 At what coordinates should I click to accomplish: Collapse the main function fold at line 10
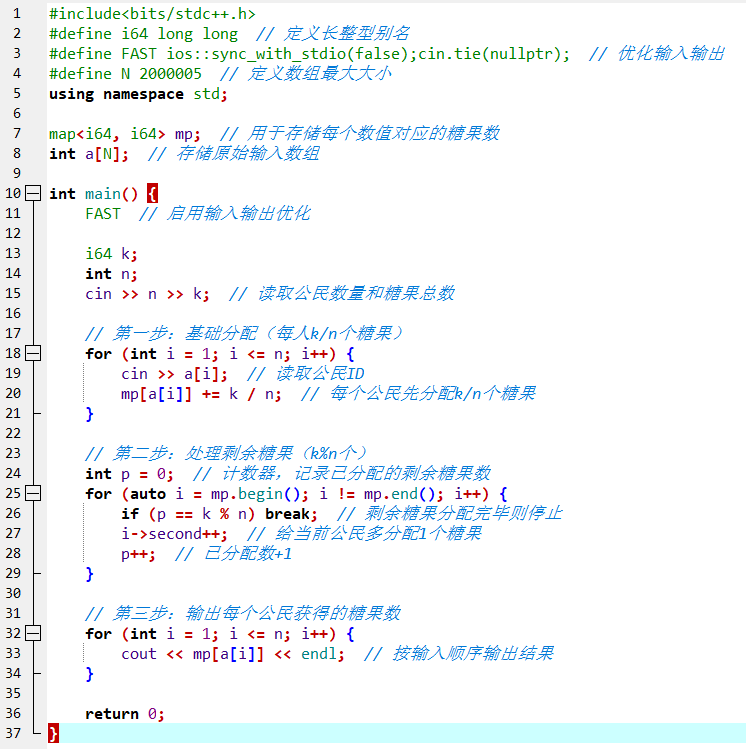tap(33, 193)
